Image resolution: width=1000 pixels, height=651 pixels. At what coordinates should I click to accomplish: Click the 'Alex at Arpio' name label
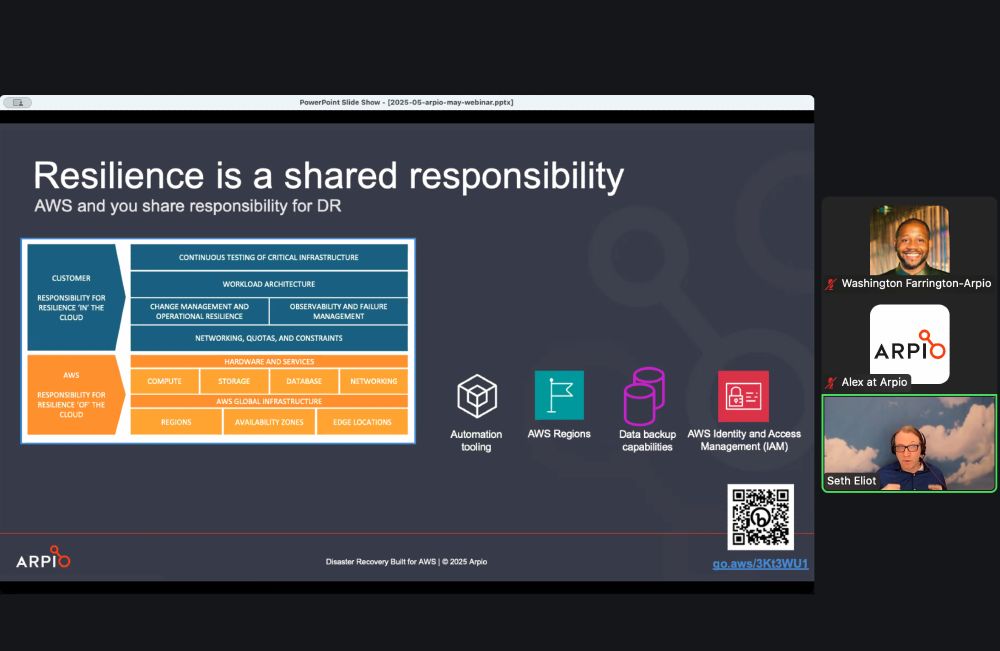(x=874, y=382)
